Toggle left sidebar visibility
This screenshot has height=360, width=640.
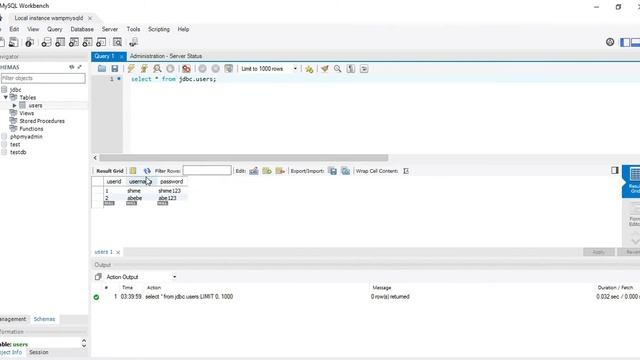[625, 42]
